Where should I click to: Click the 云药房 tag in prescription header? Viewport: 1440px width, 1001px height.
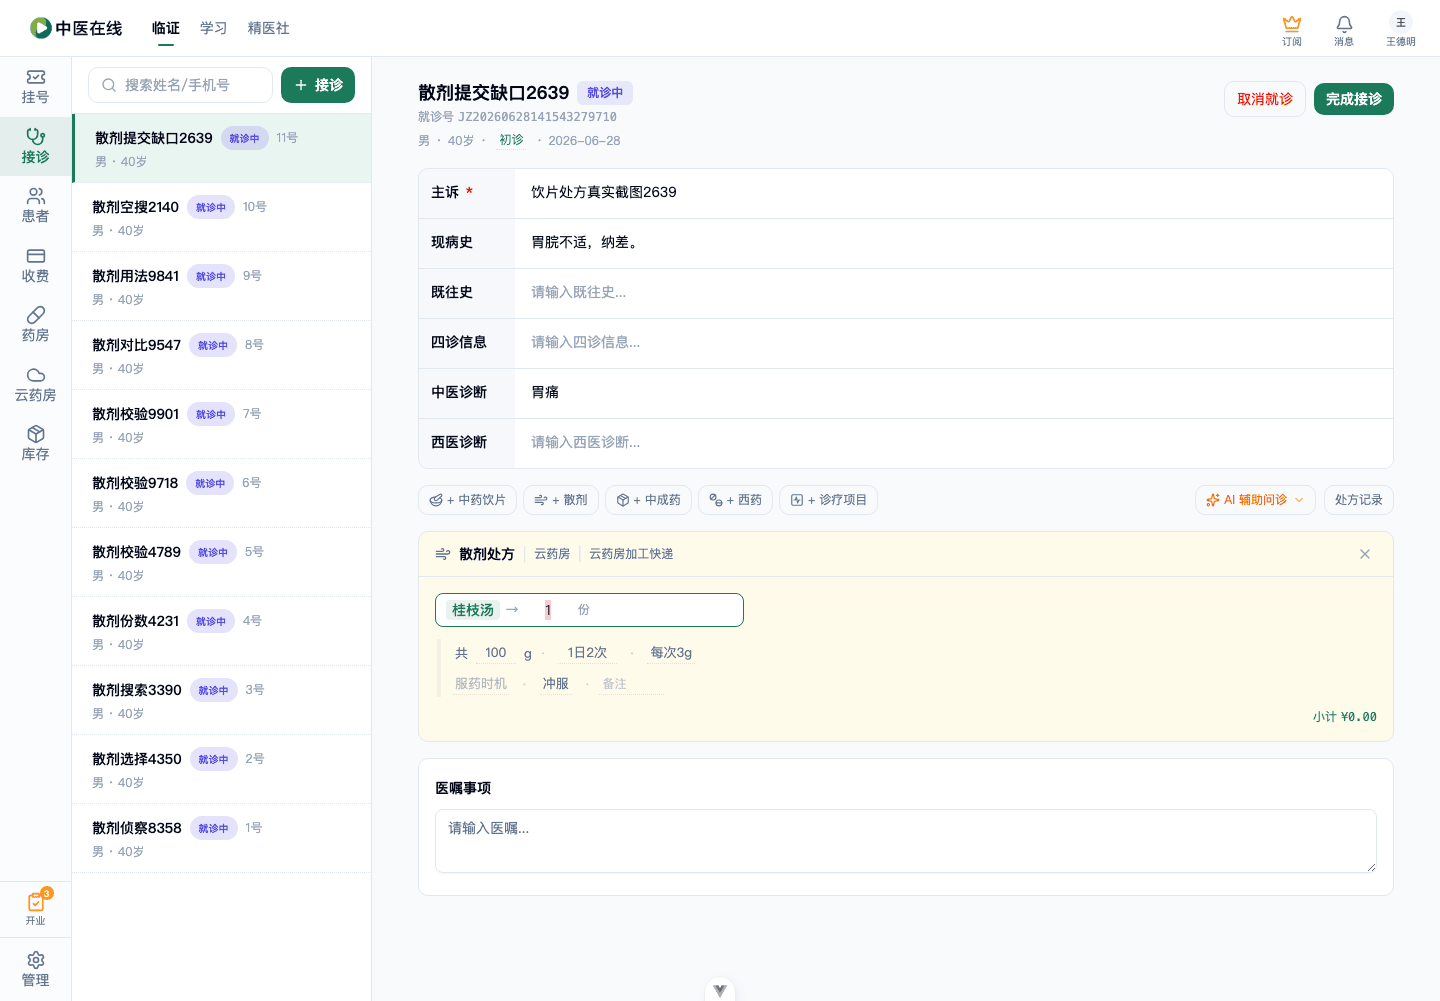(552, 554)
